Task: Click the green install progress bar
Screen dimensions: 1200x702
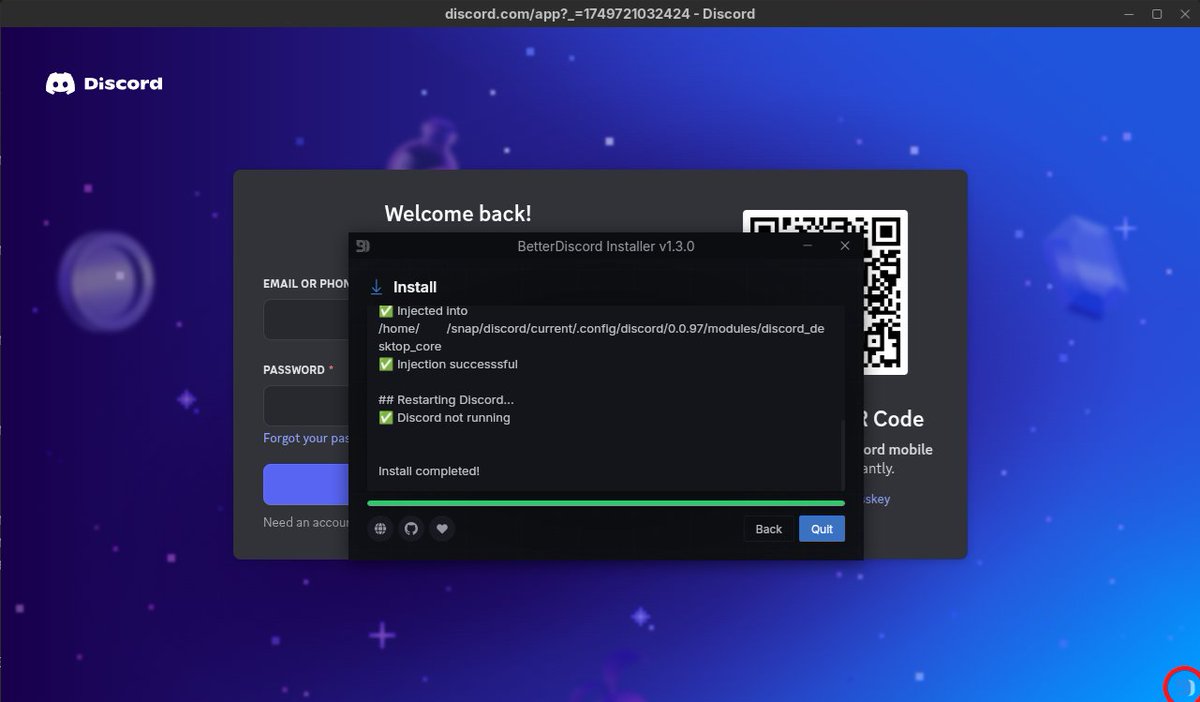Action: [x=606, y=503]
